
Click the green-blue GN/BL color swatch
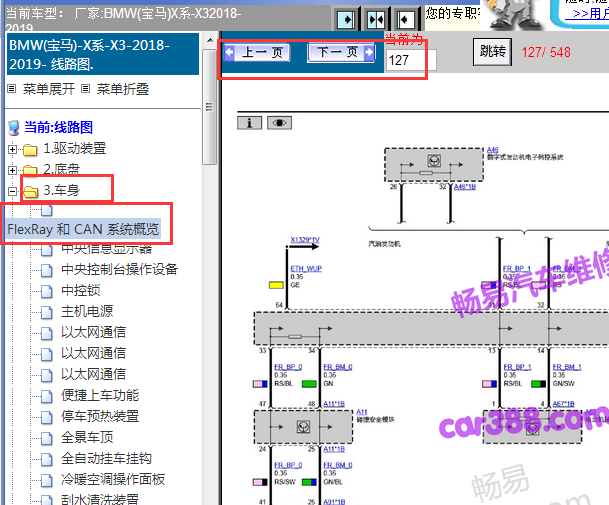(x=309, y=482)
